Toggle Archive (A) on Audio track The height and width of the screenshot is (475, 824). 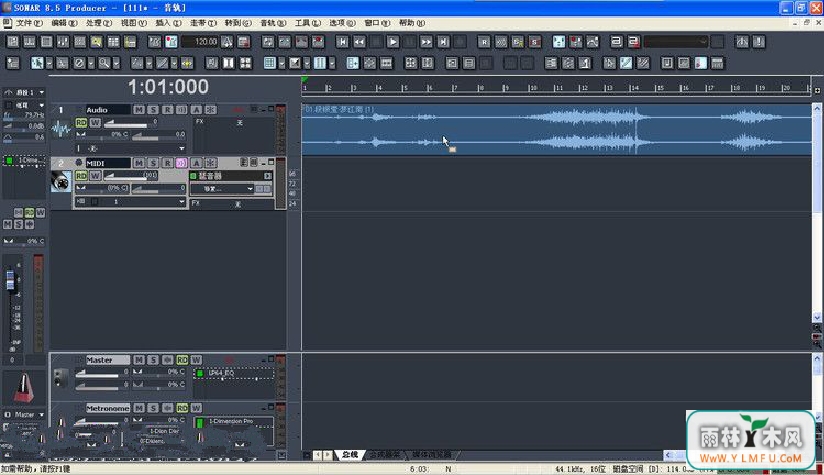pos(196,109)
